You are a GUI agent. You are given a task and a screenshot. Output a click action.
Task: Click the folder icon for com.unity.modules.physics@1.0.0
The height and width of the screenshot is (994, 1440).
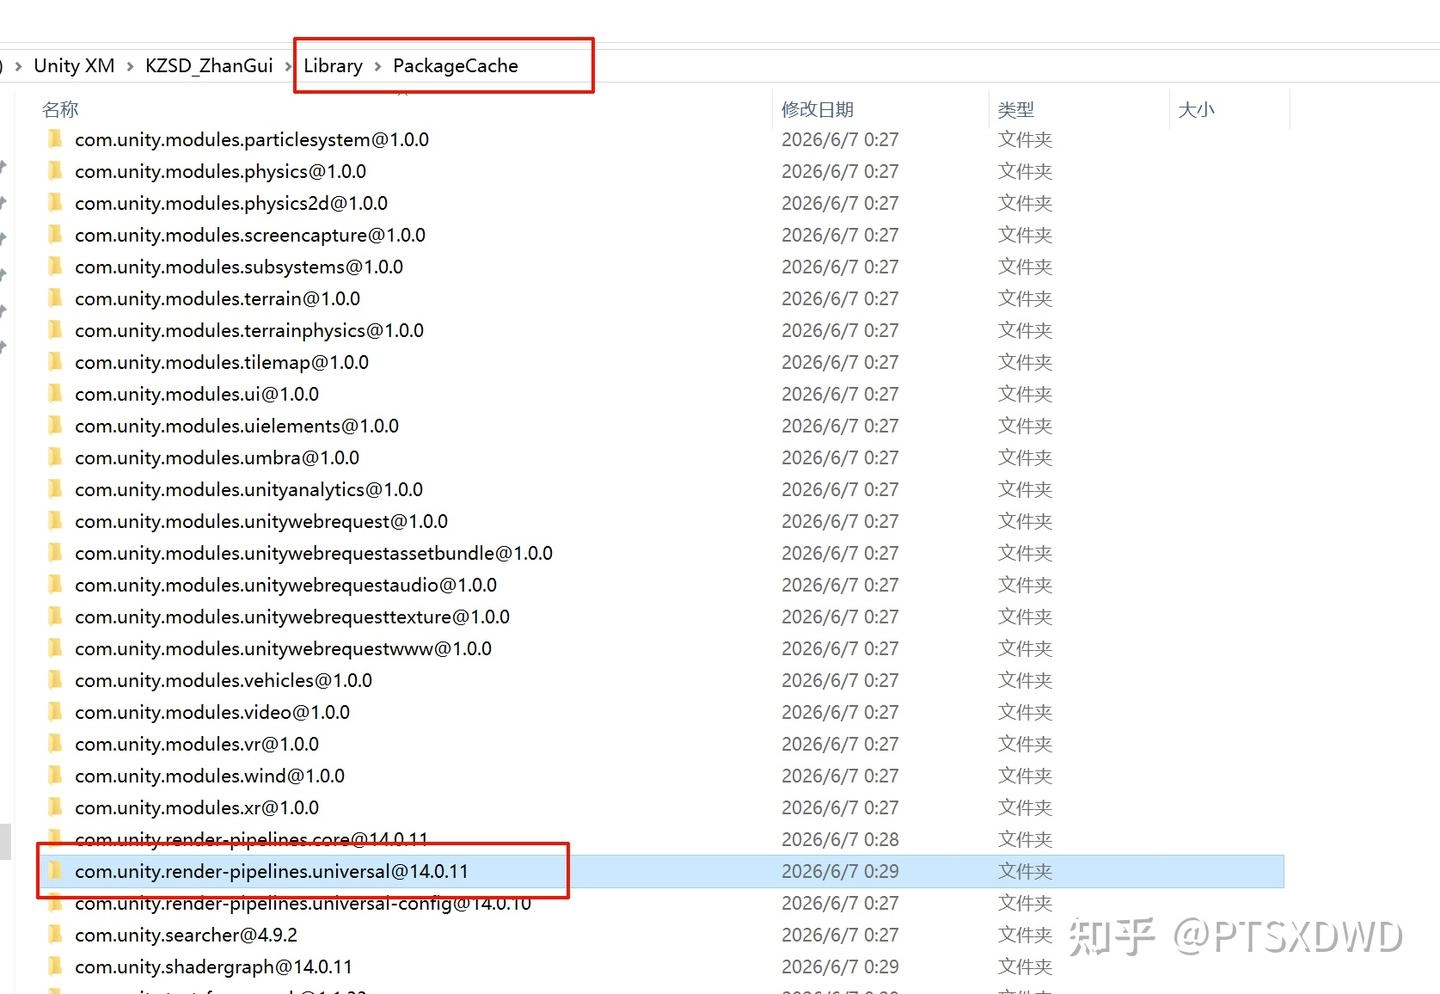(55, 171)
